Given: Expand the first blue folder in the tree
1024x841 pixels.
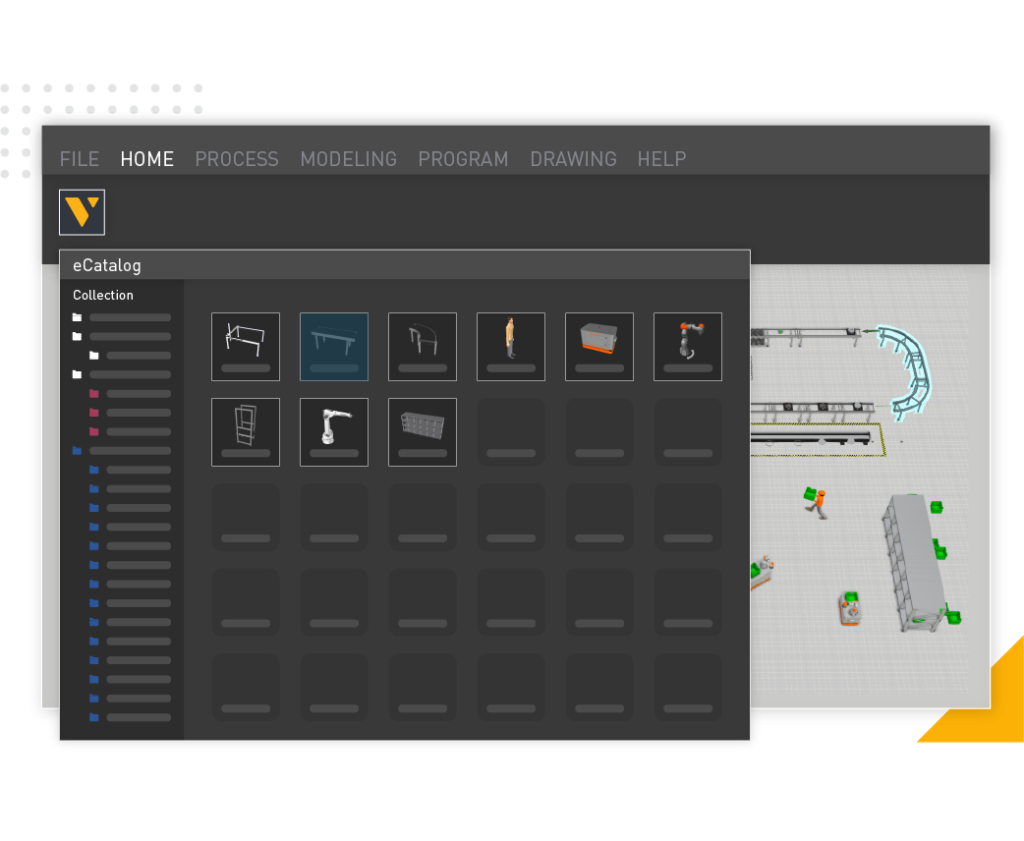Looking at the screenshot, I should pyautogui.click(x=77, y=451).
